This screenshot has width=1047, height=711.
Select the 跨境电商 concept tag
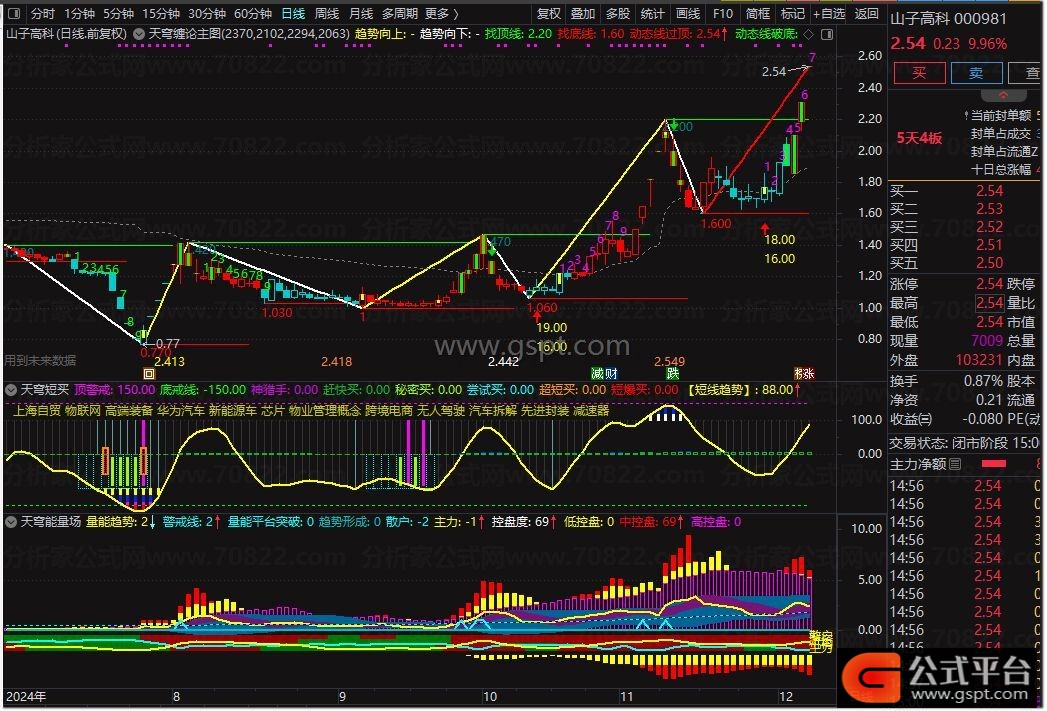click(389, 411)
